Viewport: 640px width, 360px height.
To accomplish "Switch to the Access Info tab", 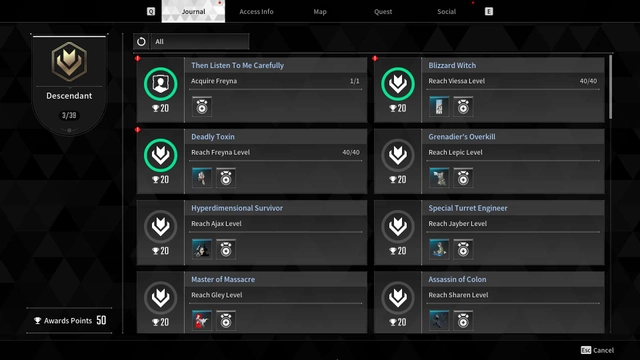I will coord(256,11).
